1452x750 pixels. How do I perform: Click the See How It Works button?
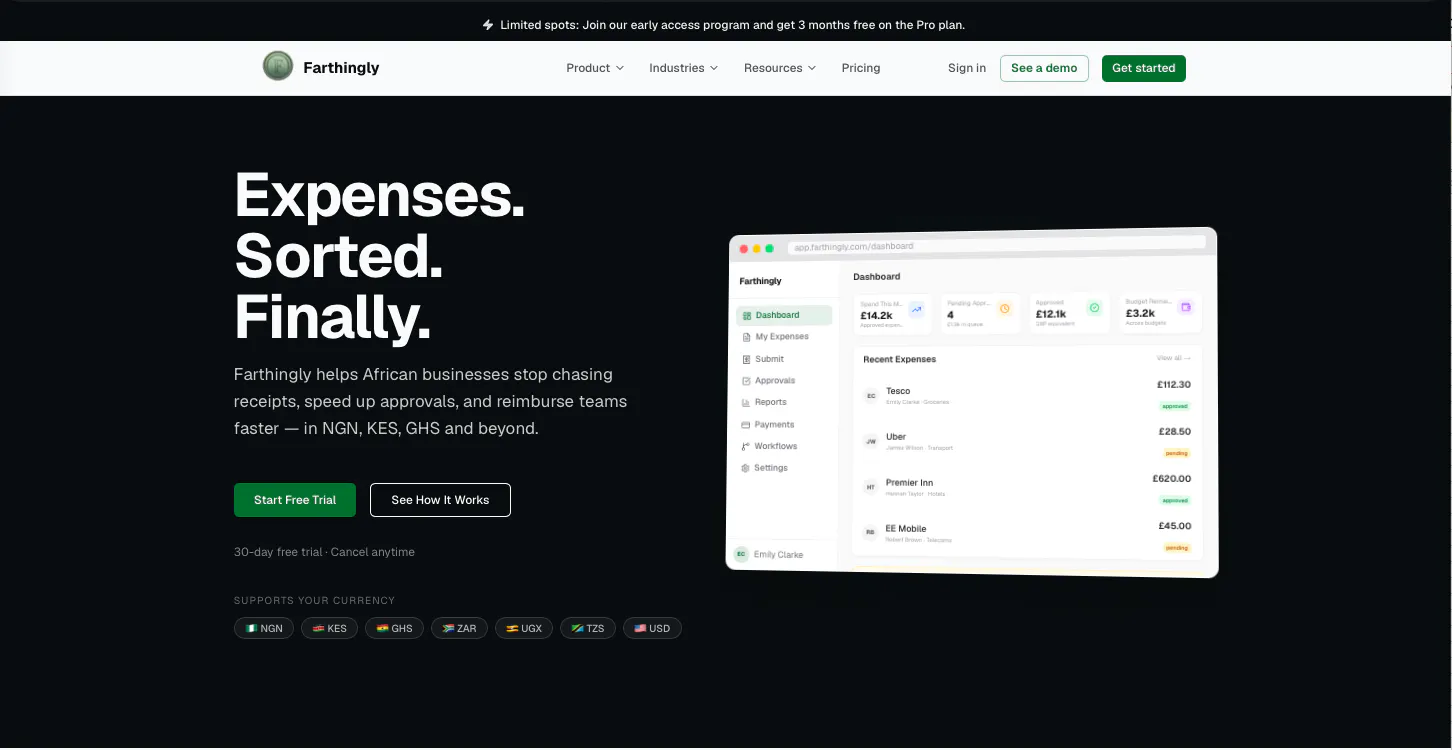(440, 500)
